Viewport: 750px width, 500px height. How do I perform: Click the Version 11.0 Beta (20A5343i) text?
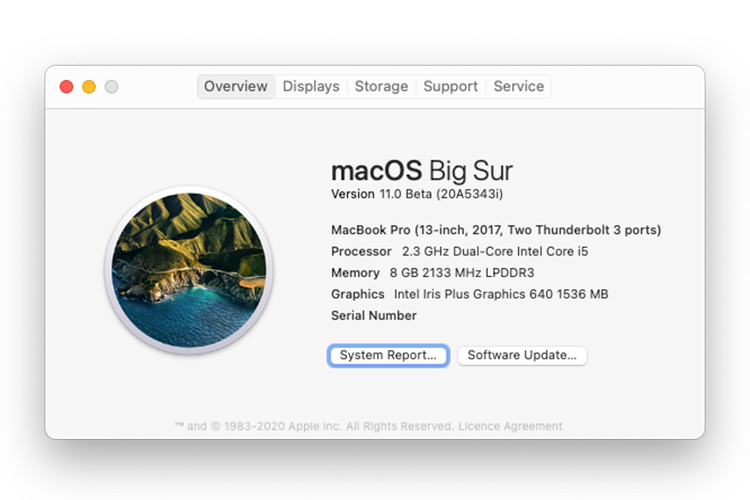coord(417,194)
